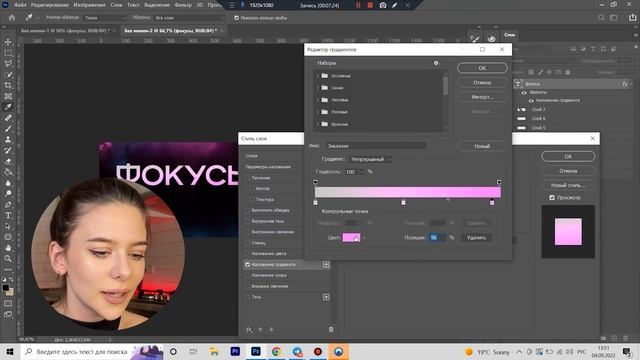This screenshot has height=360, width=640.
Task: Expand the first preset folder Основные
Action: 318,76
